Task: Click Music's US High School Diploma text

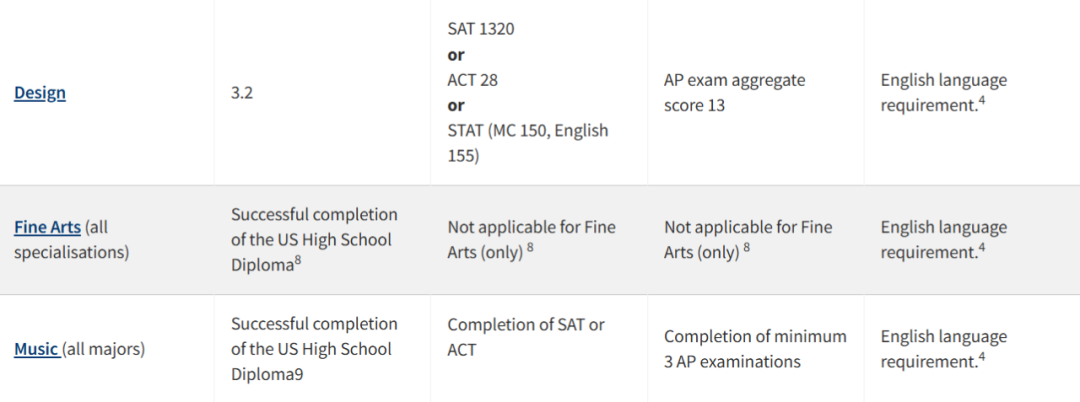Action: coord(313,349)
